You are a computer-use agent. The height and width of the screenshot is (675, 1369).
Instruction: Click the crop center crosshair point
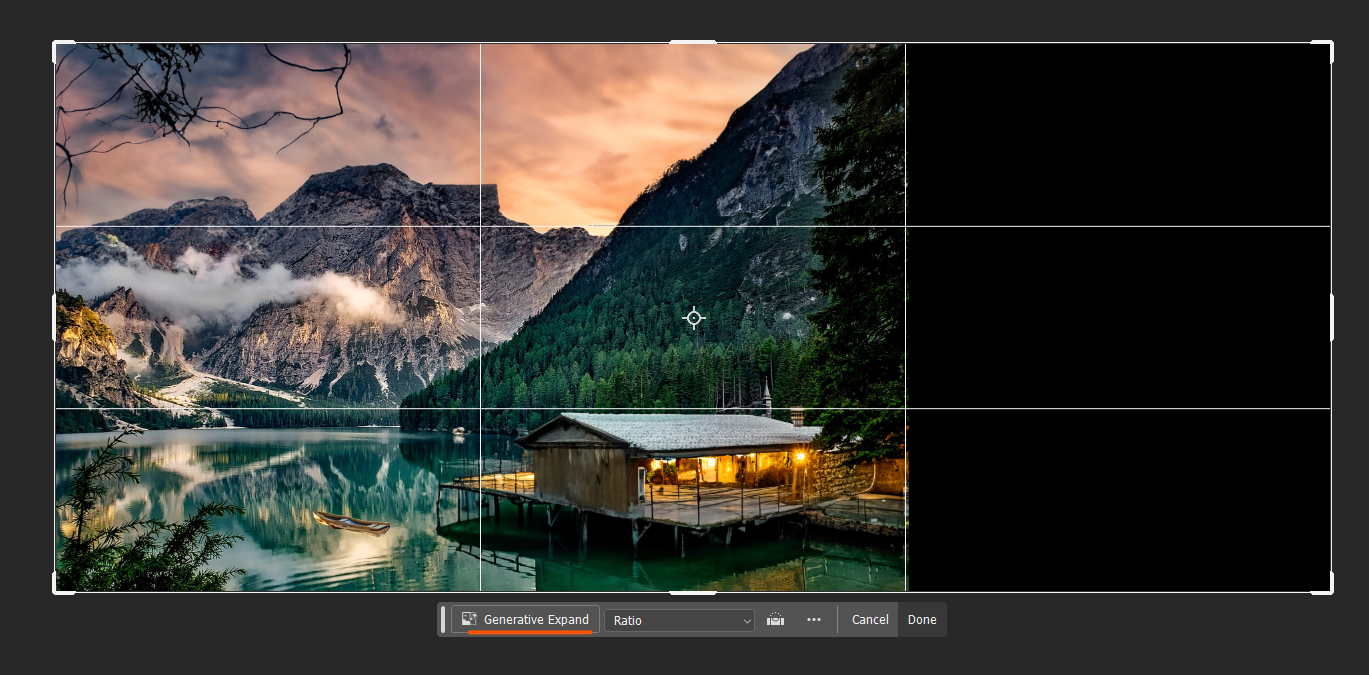click(693, 318)
